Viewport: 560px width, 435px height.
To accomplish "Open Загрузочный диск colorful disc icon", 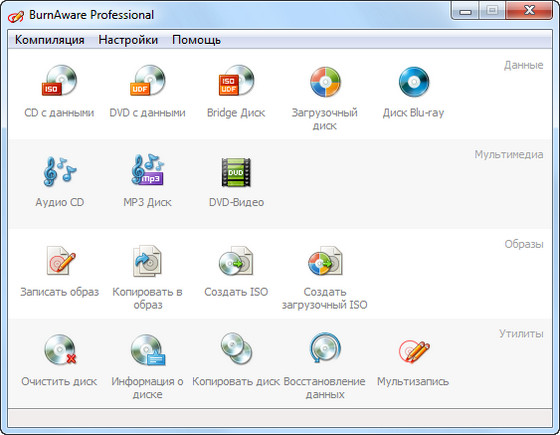I will pos(325,82).
